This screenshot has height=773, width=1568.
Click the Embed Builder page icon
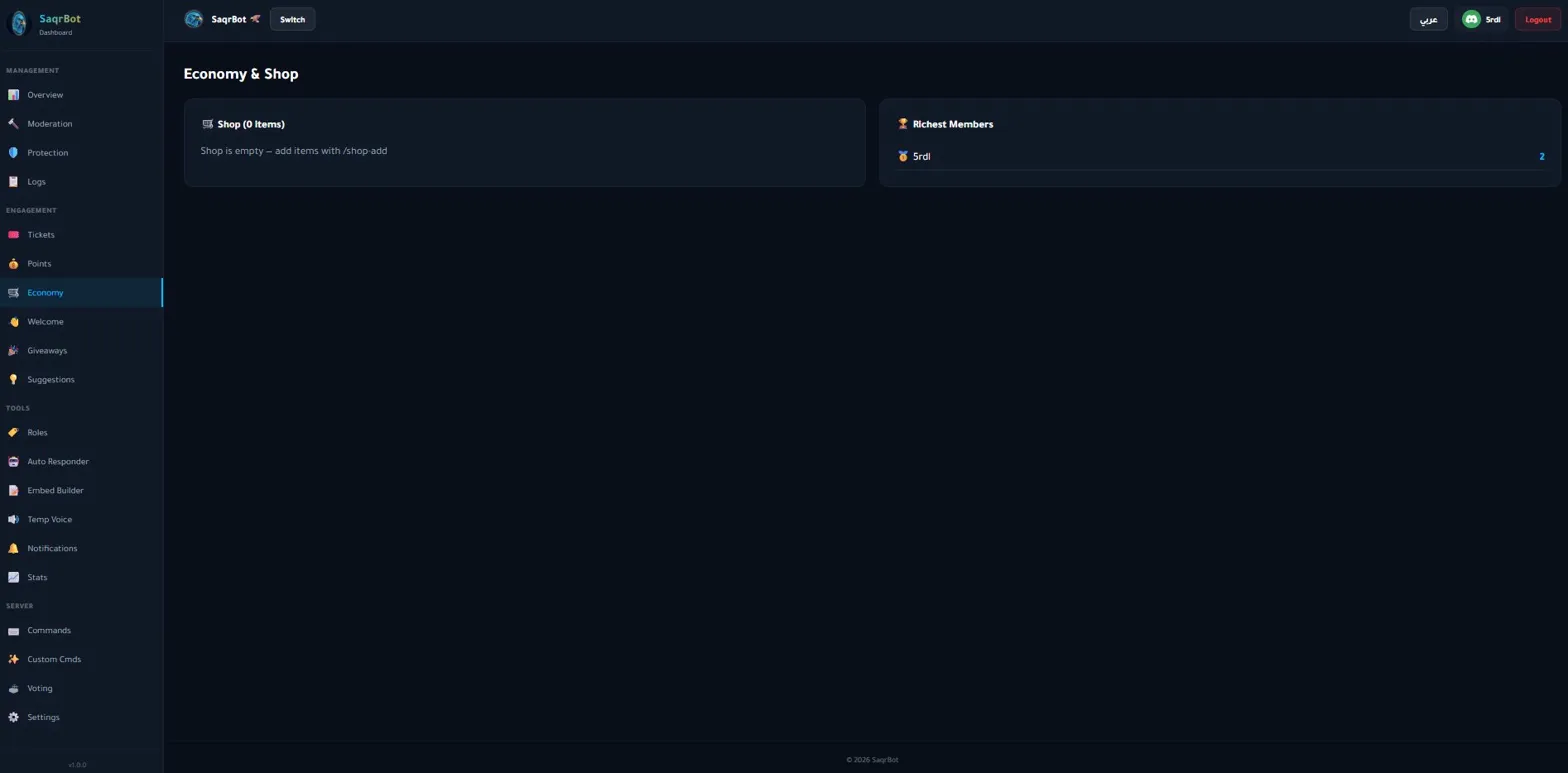pos(13,491)
